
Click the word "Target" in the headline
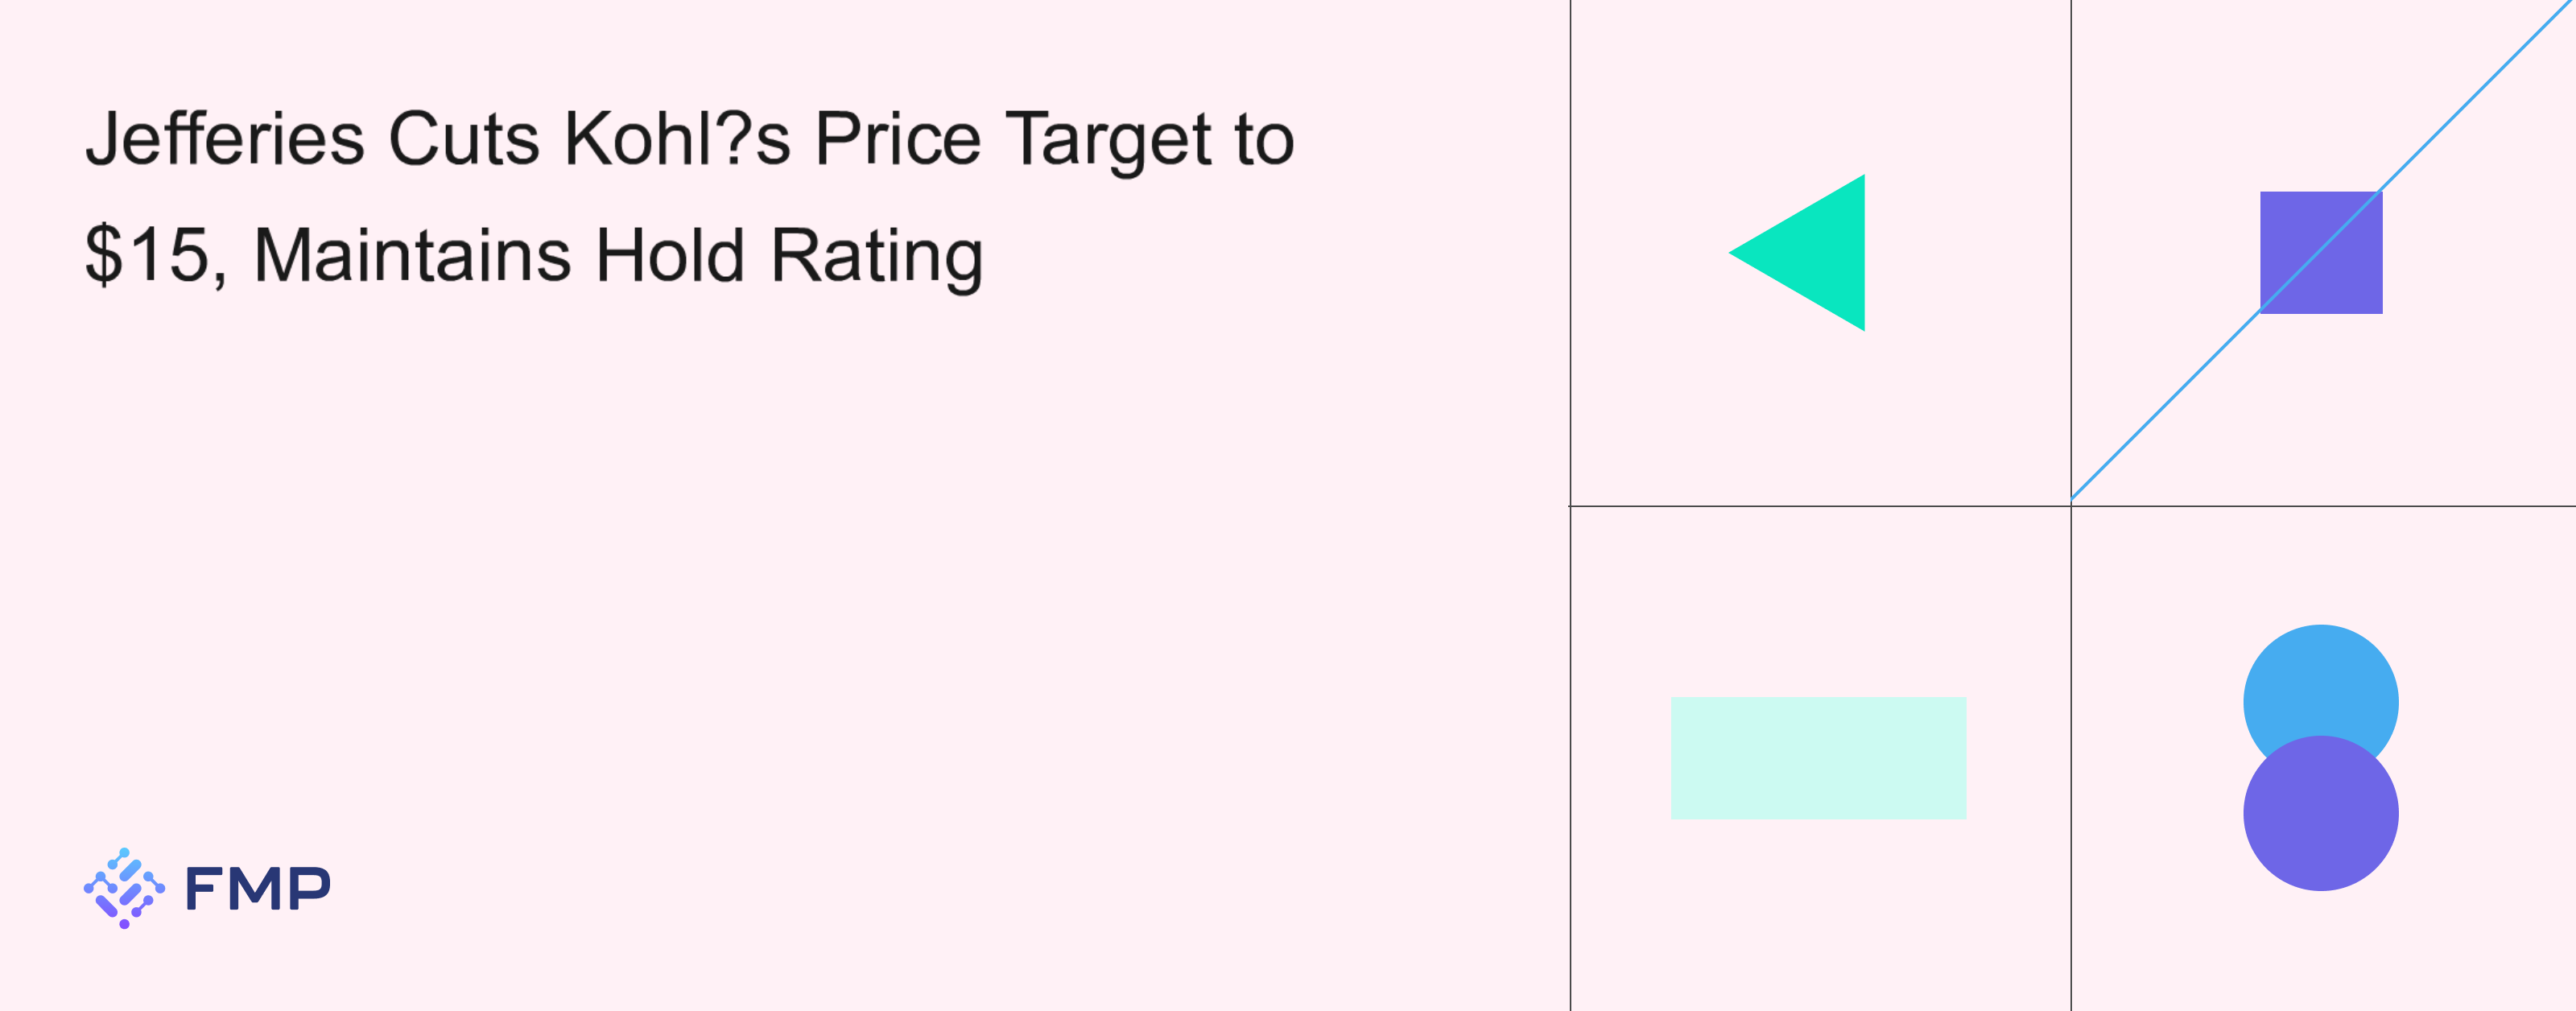1108,141
